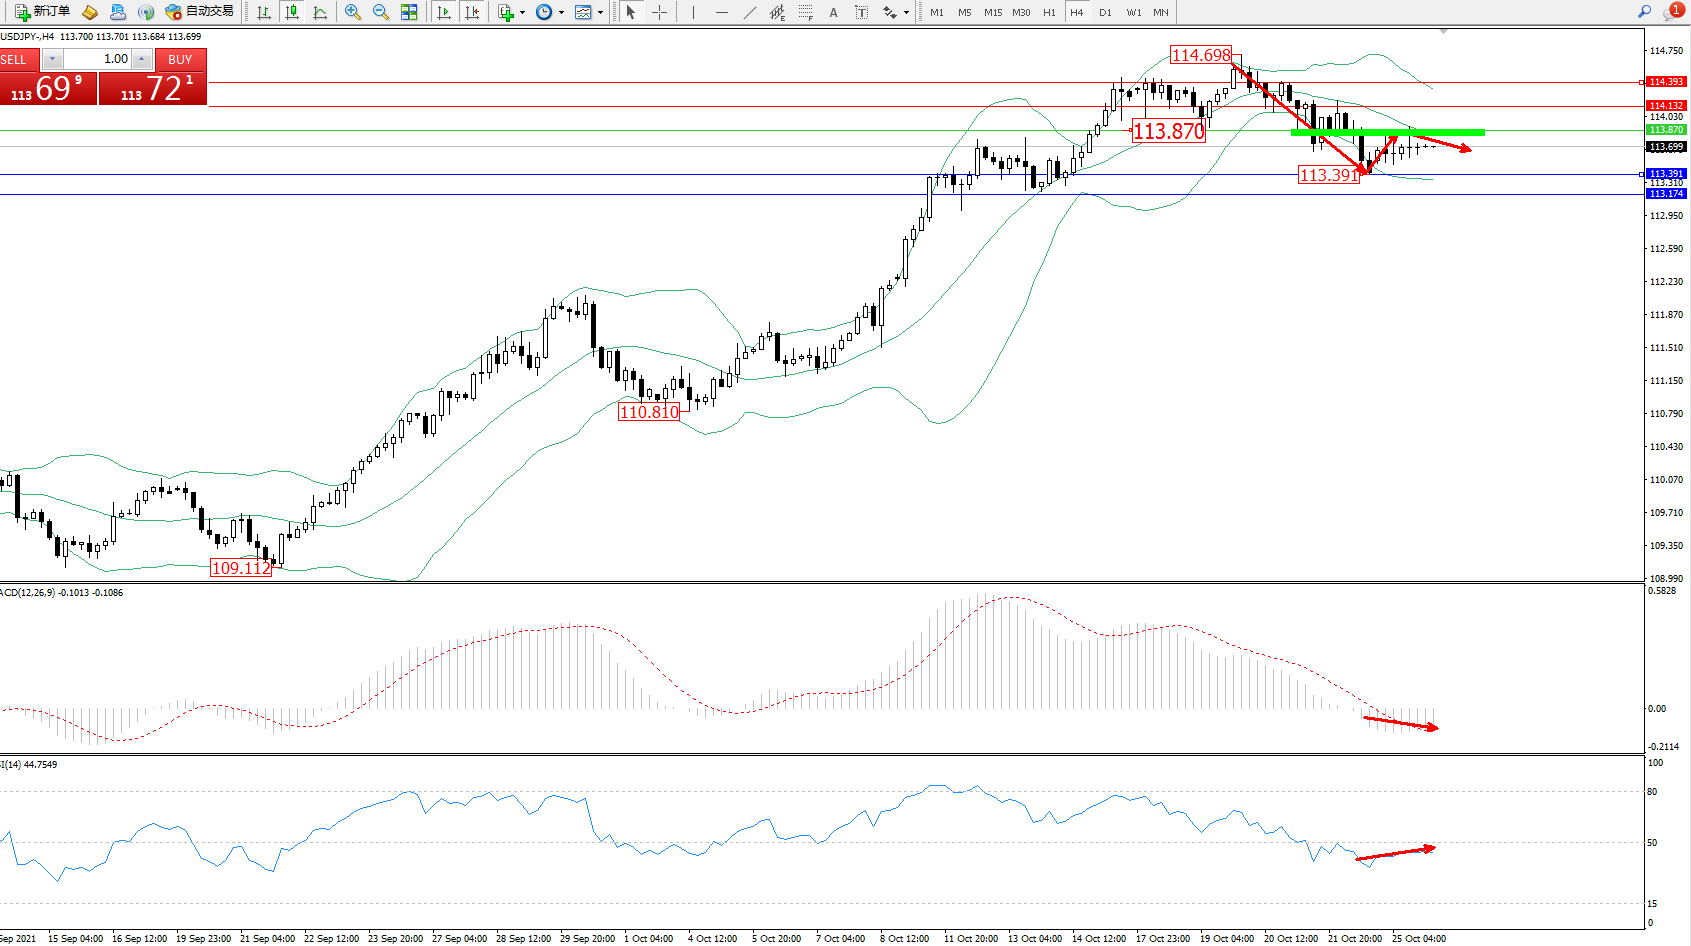Switch chart to line chart mode
The width and height of the screenshot is (1691, 946).
click(320, 12)
